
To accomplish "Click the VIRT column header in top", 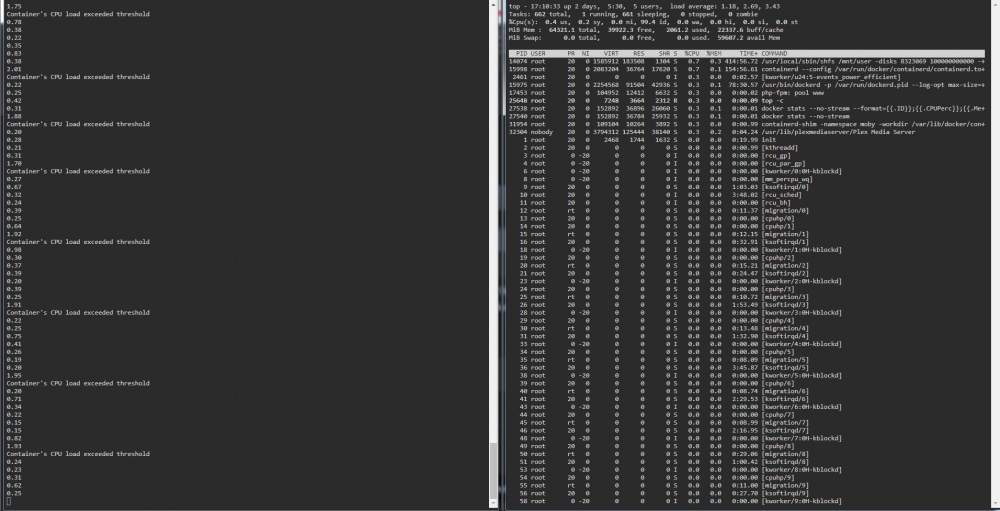I will pyautogui.click(x=611, y=54).
